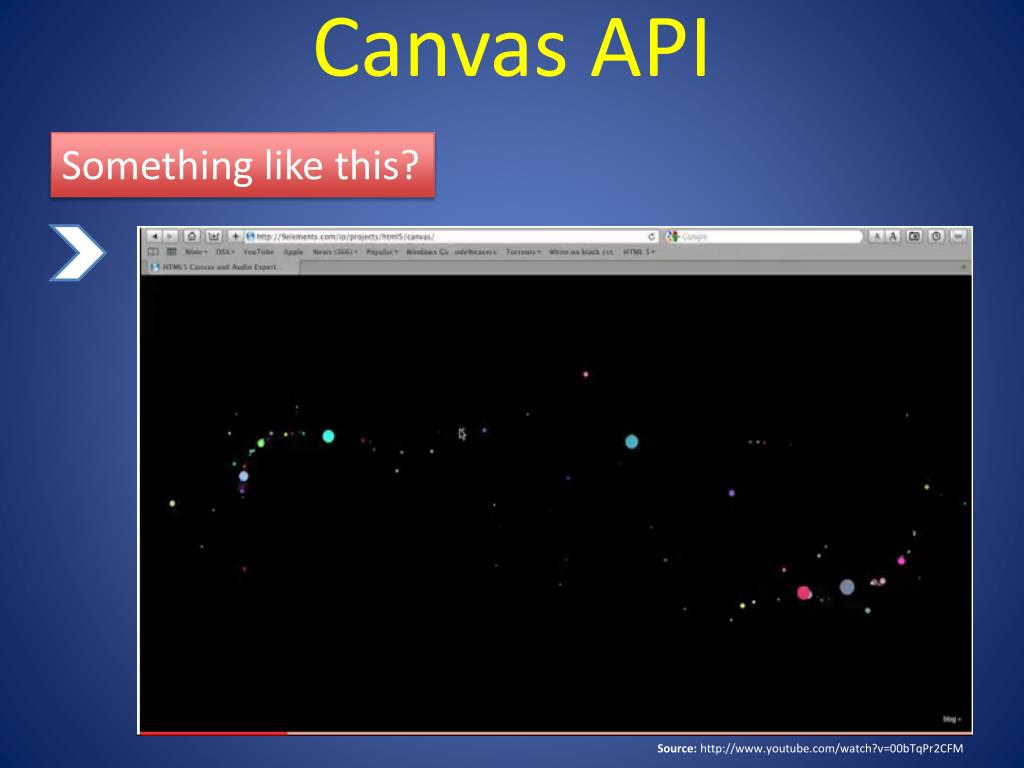Click the blog link in canvas corner
This screenshot has width=1024, height=768.
click(952, 719)
